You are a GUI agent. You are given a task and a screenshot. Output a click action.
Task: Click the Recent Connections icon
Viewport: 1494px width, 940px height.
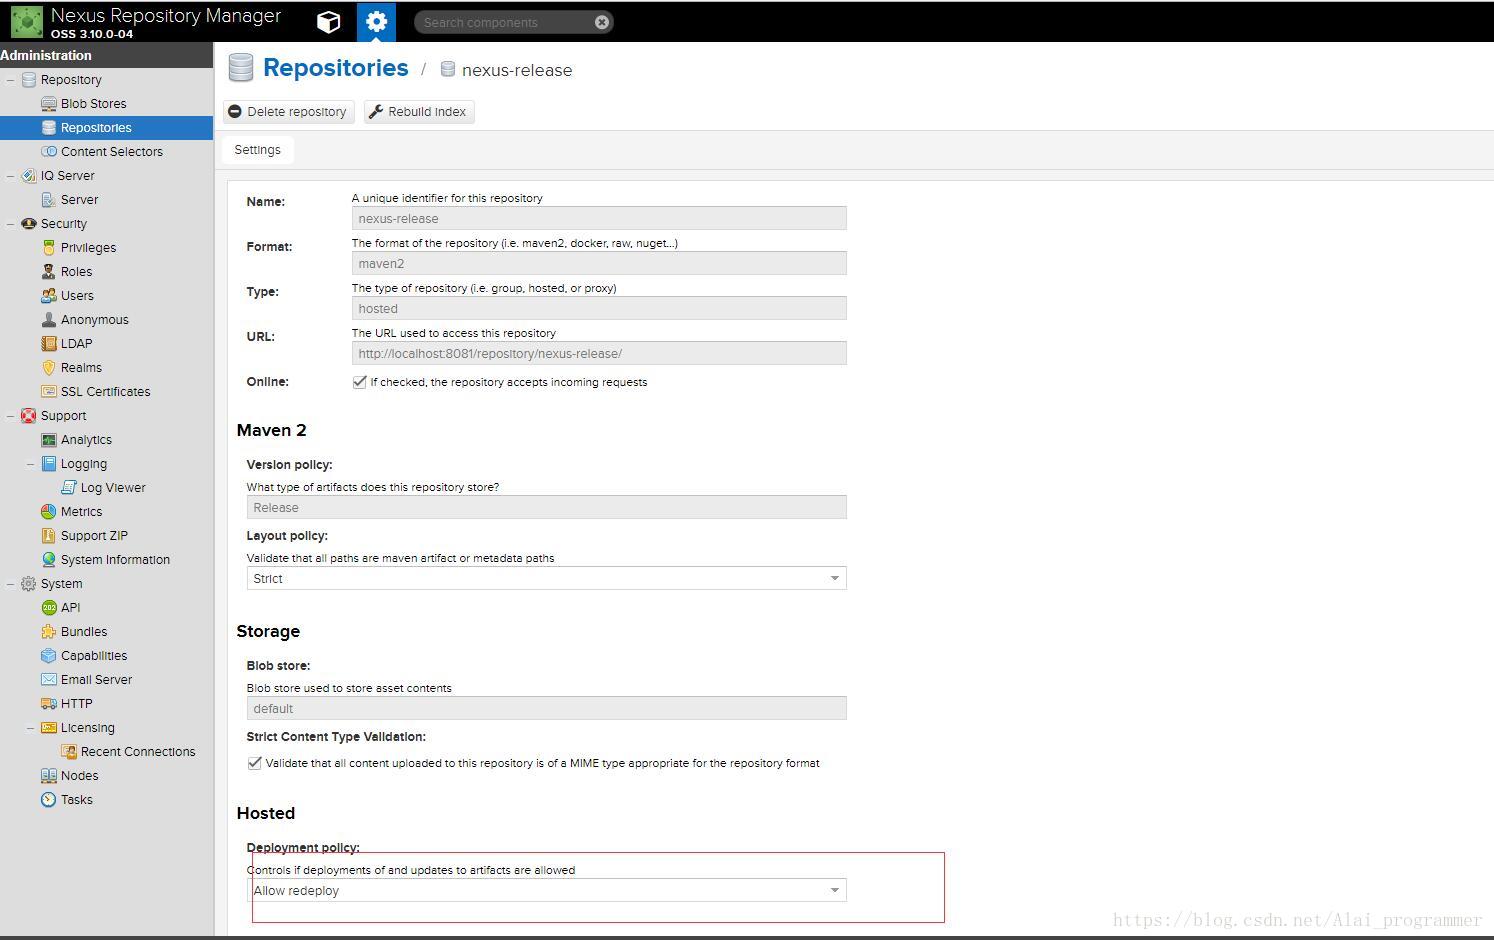[69, 752]
